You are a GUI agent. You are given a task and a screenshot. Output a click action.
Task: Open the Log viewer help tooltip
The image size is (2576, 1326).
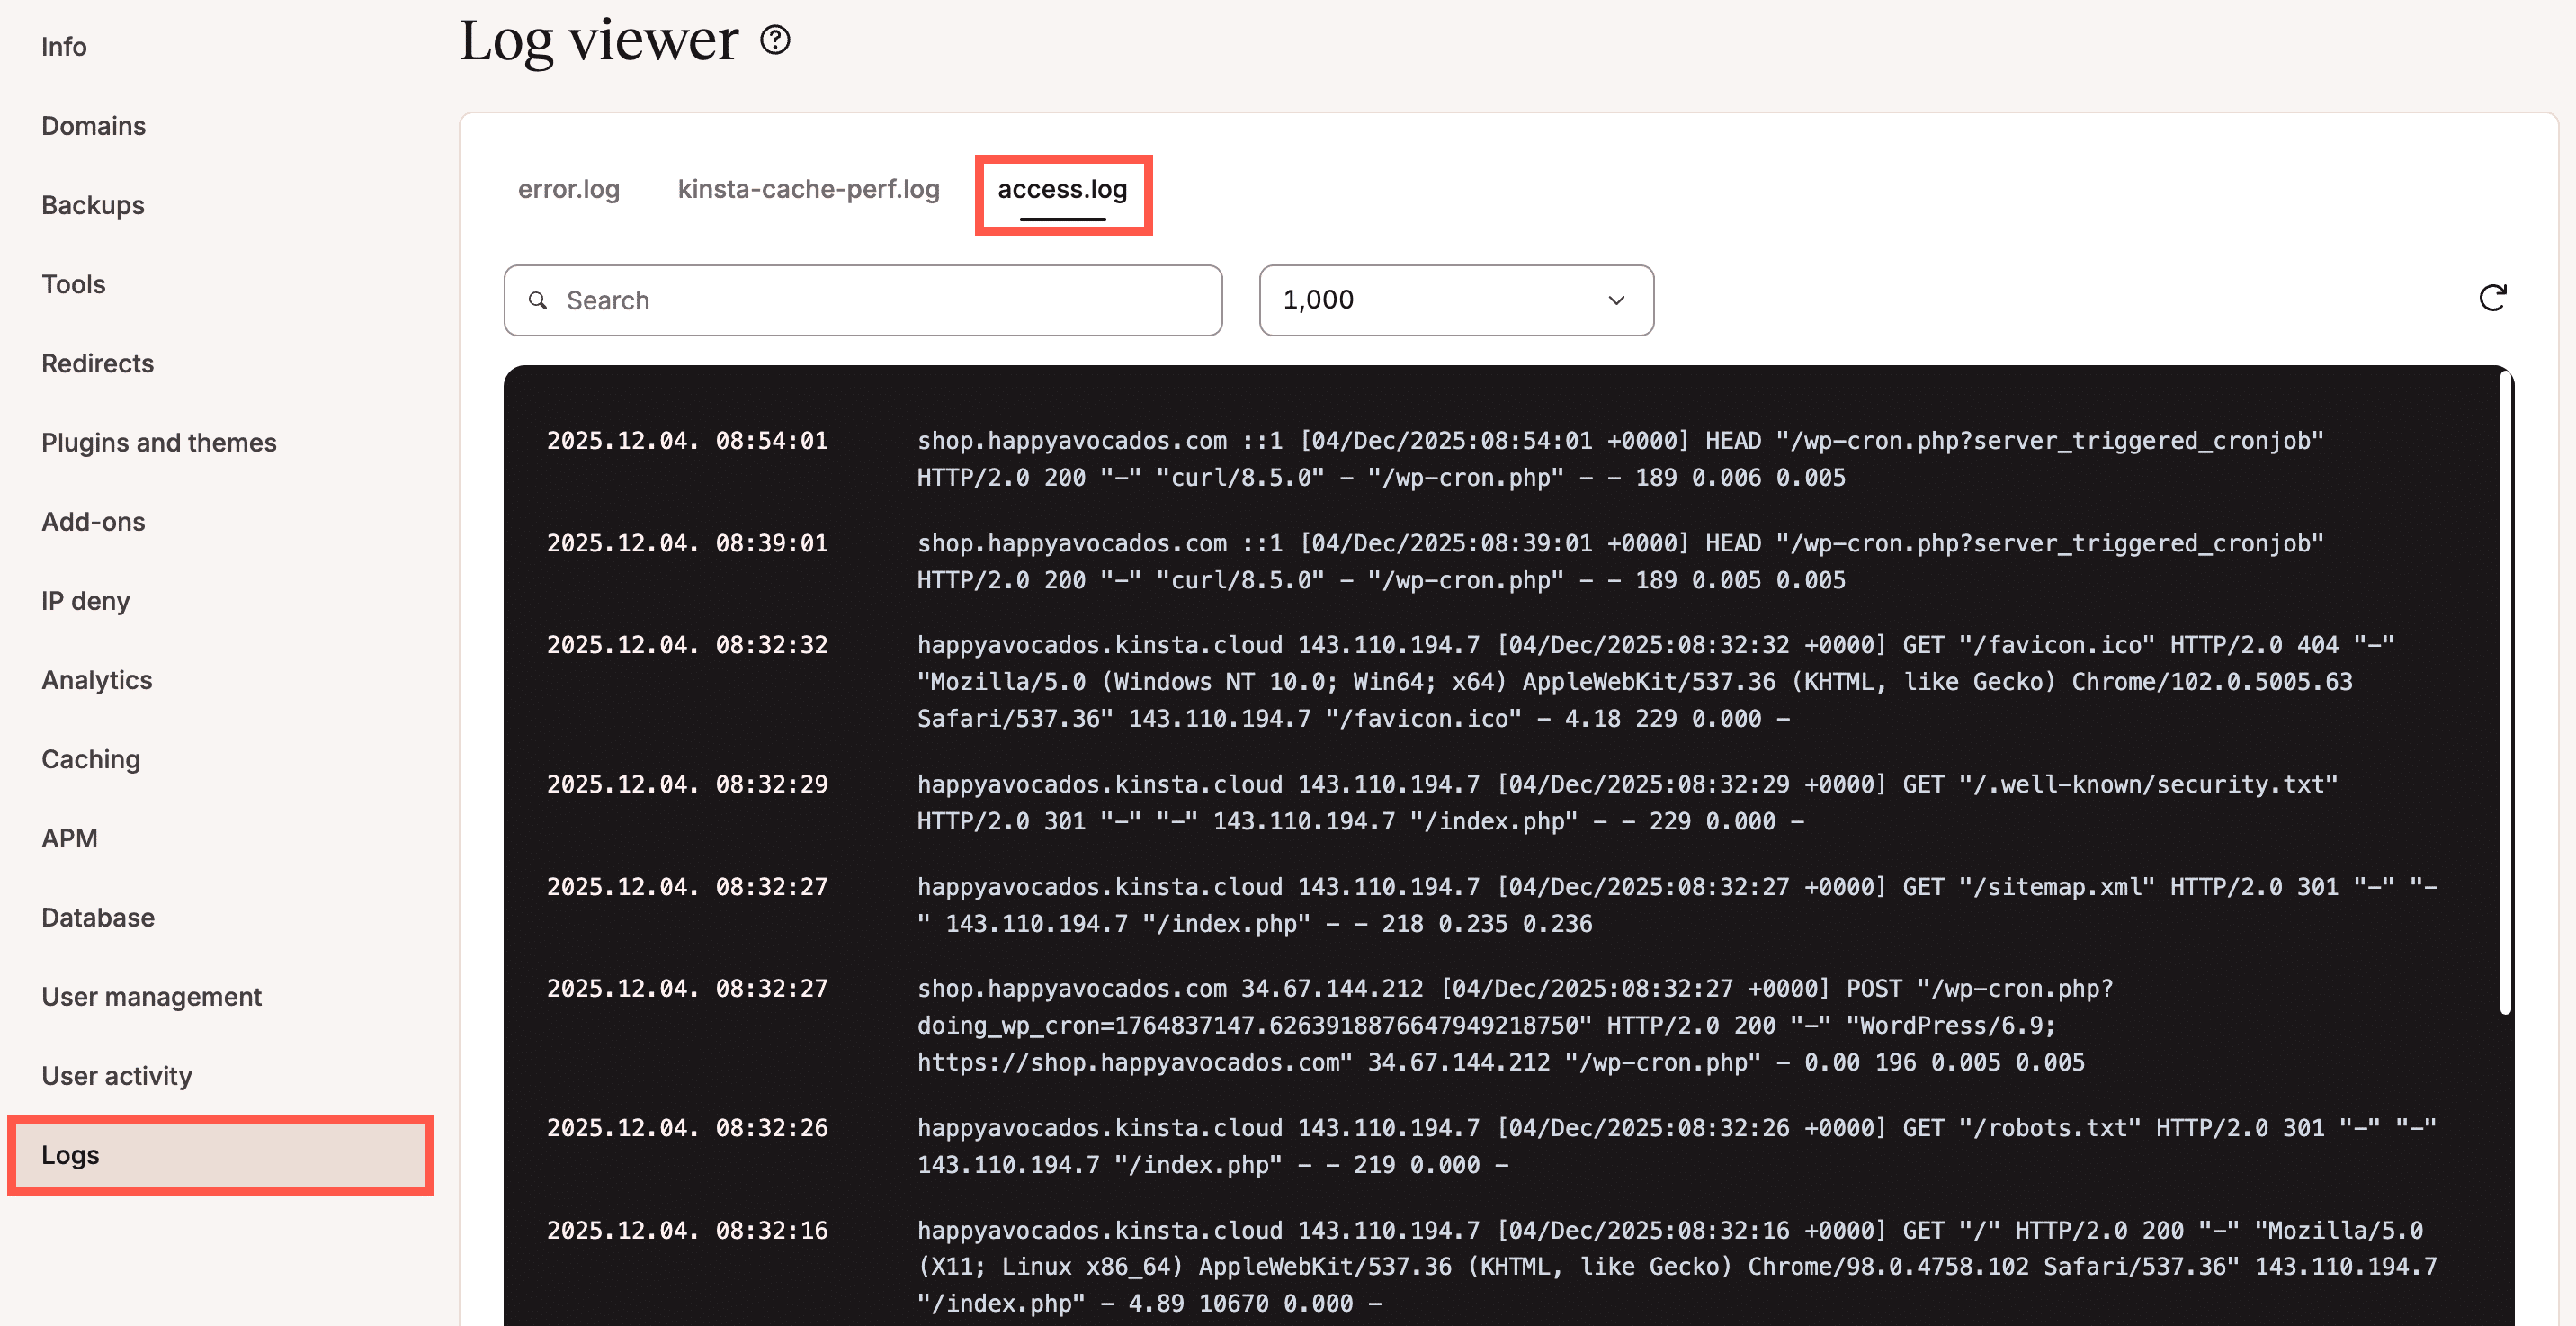coord(777,41)
